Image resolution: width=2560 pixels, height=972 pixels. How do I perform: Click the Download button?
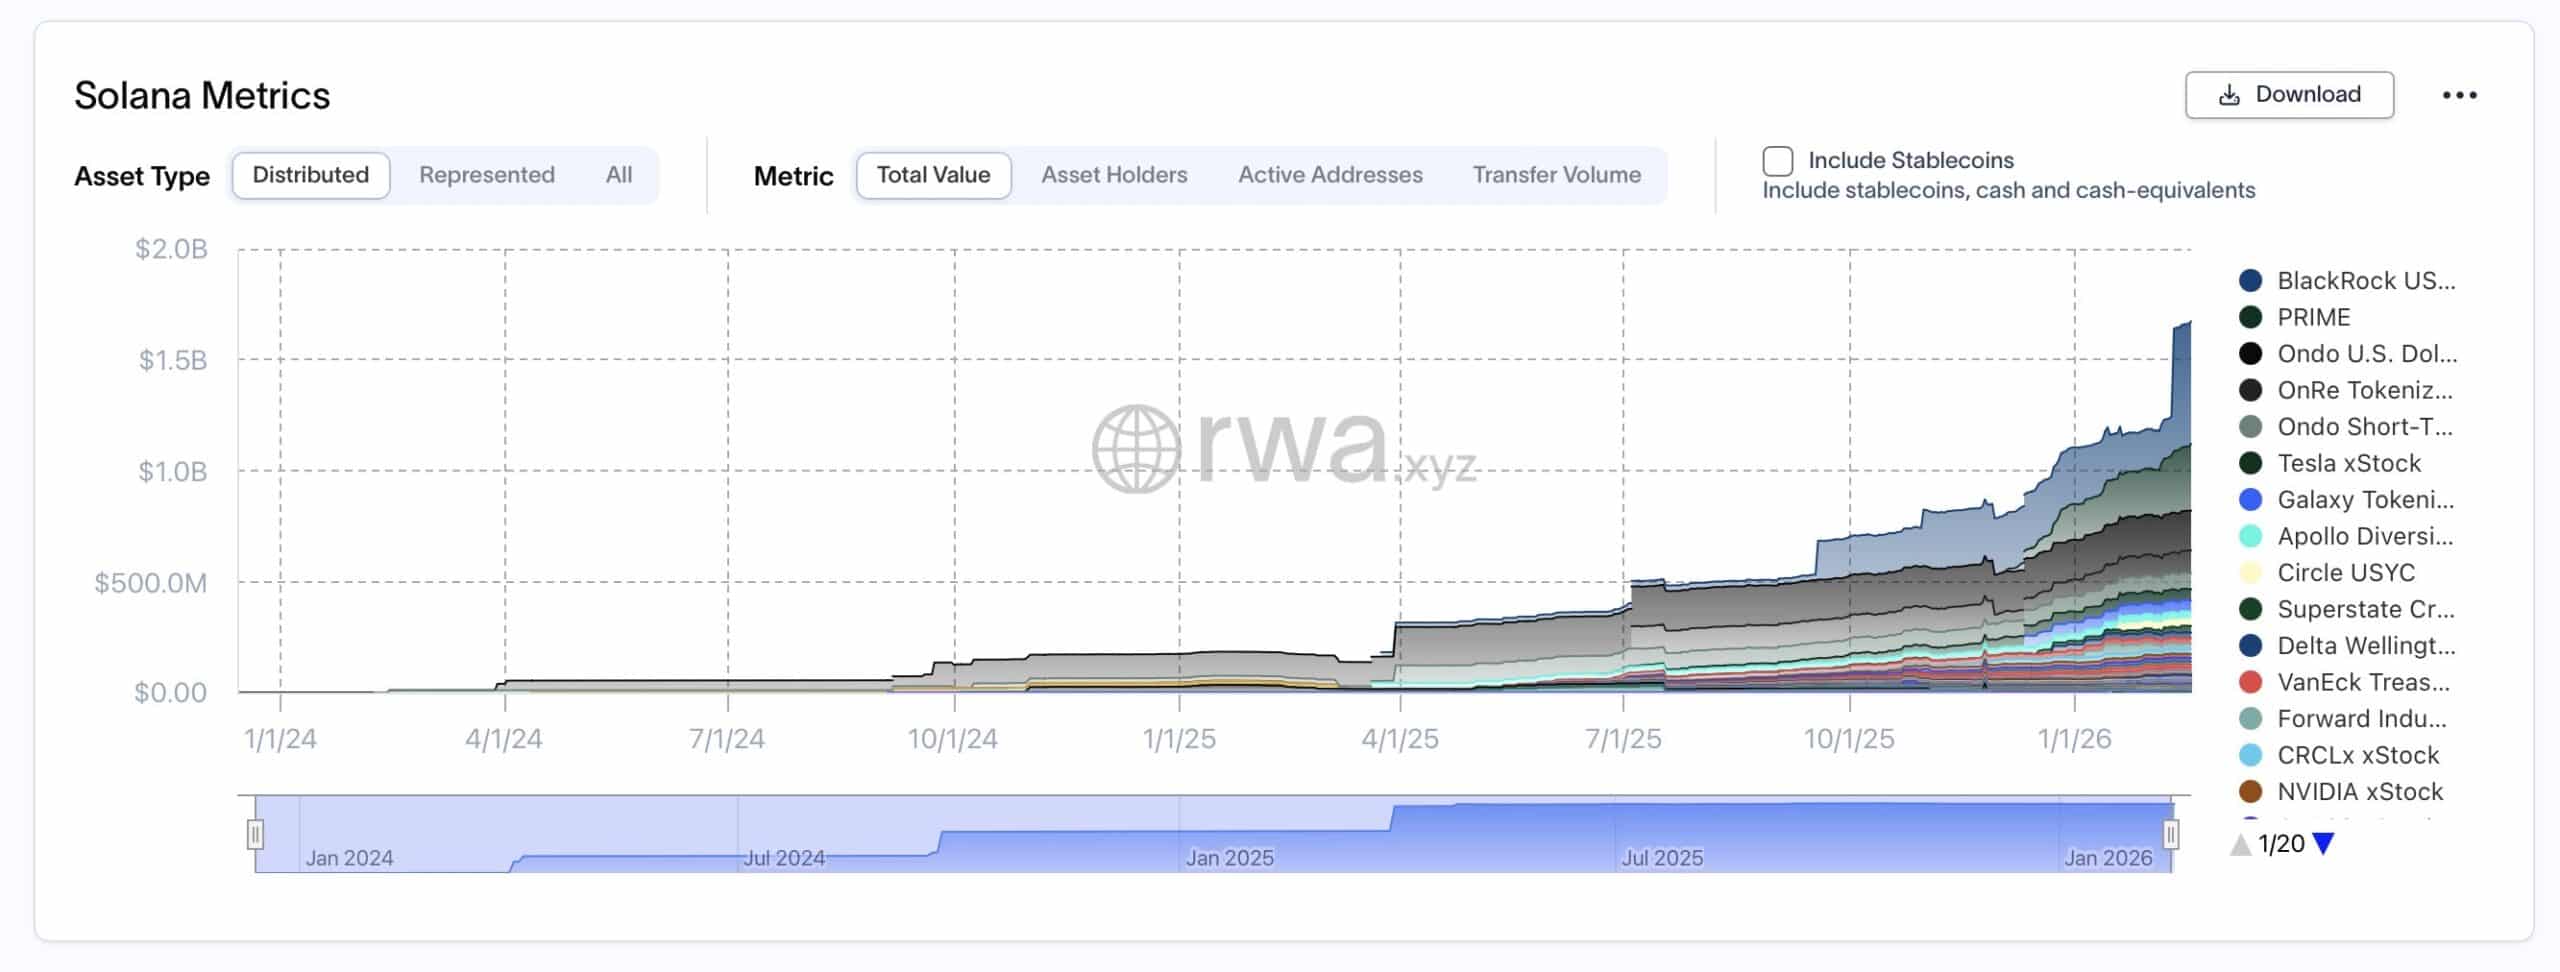click(x=2288, y=95)
